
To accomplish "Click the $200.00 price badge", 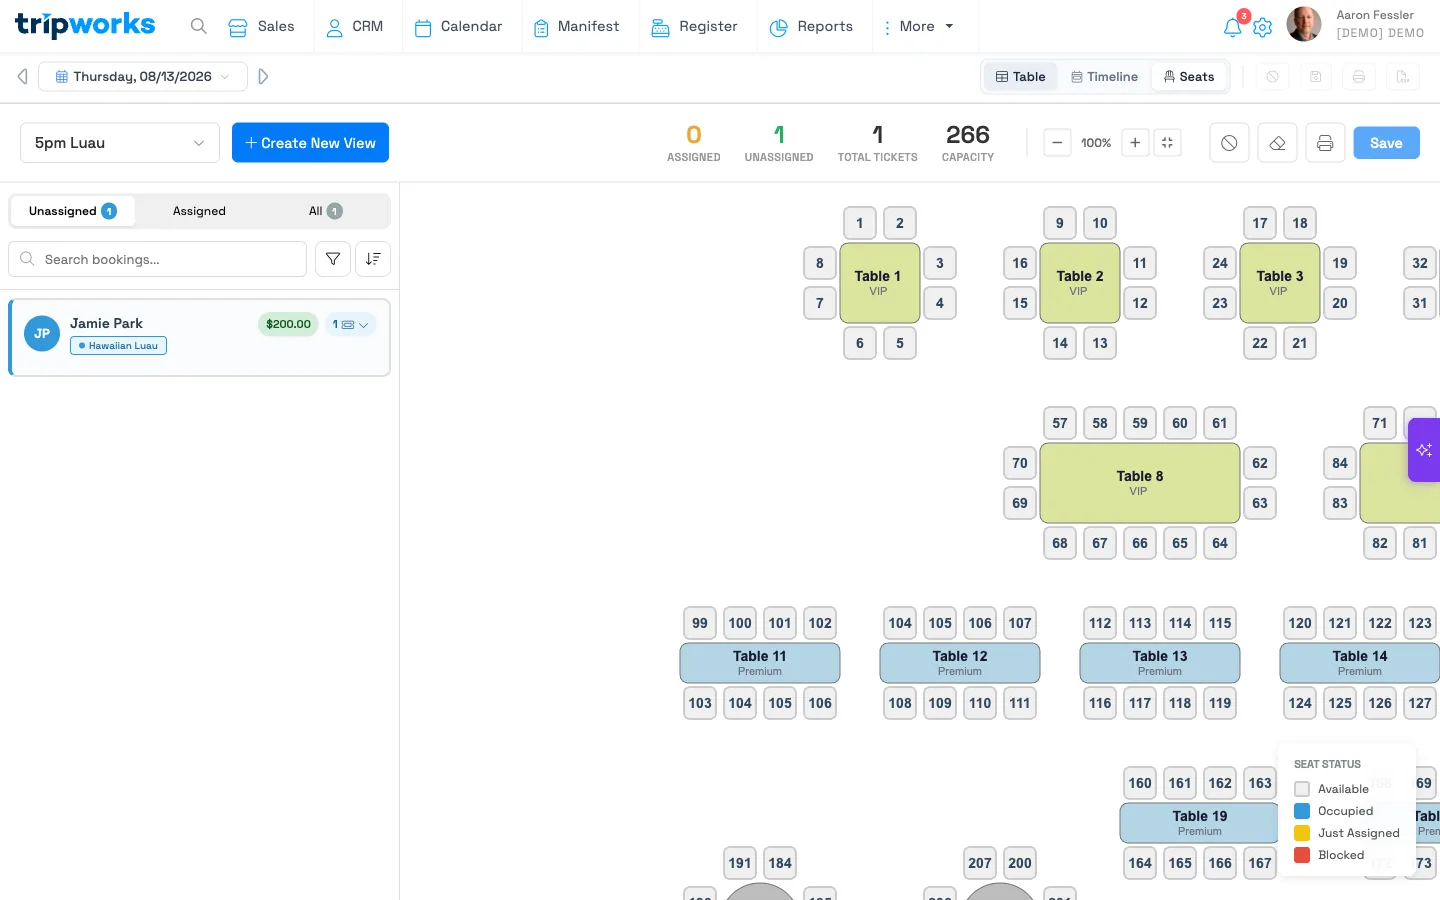I will click(289, 324).
